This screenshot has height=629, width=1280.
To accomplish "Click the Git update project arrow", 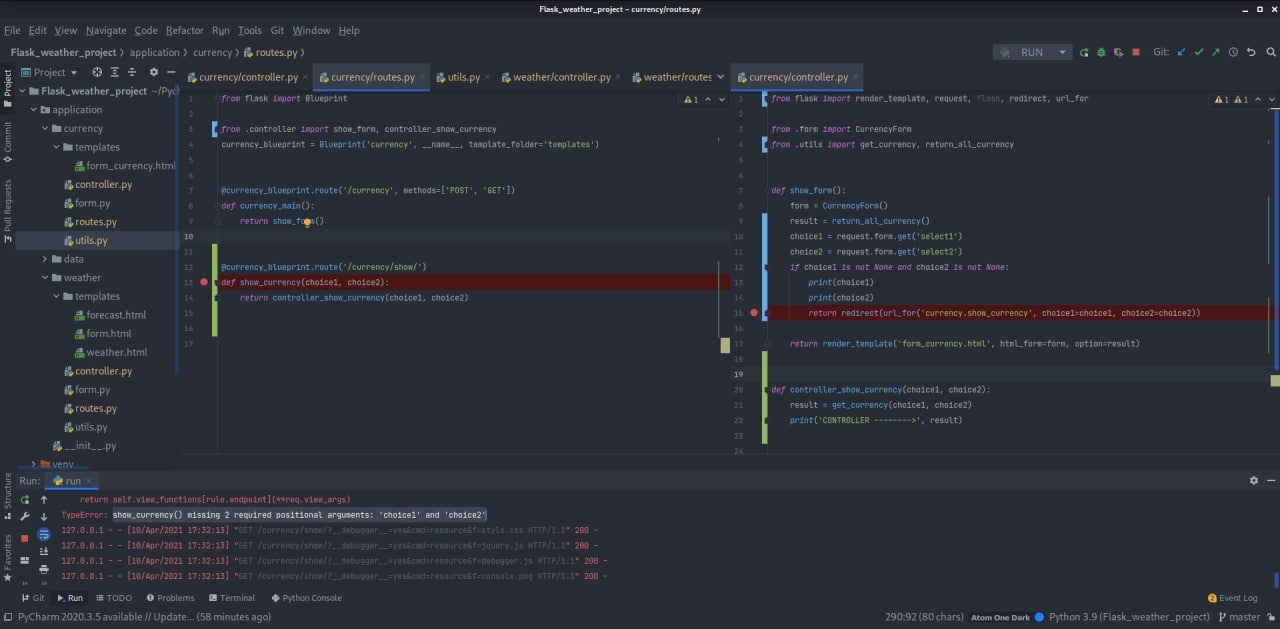I will (1182, 52).
